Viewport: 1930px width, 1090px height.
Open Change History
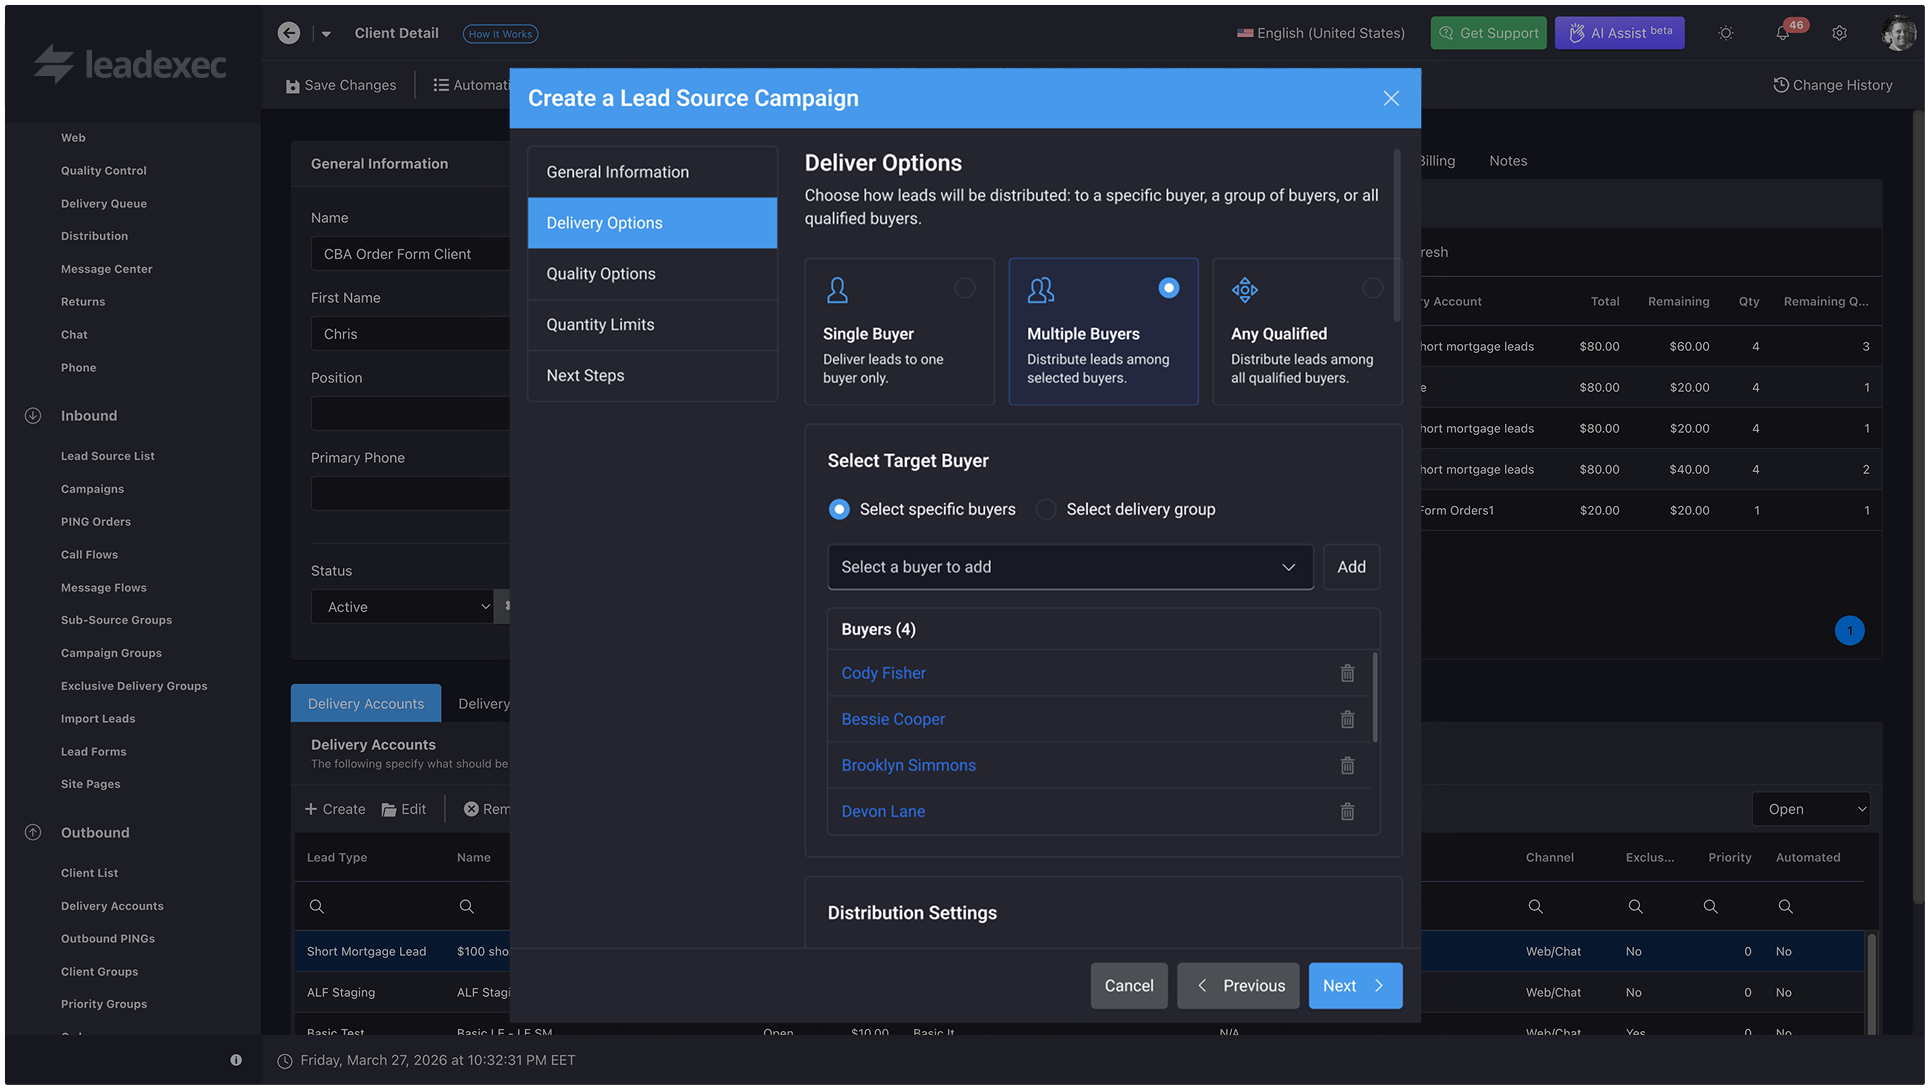[x=1833, y=85]
